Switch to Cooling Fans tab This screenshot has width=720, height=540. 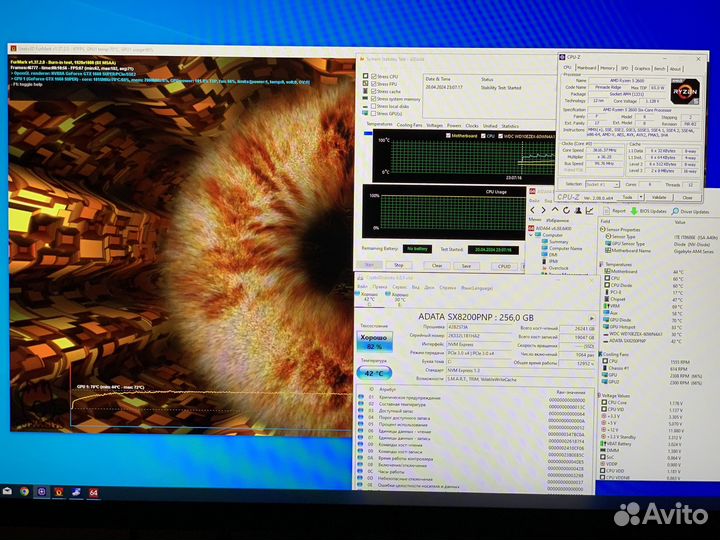click(409, 125)
